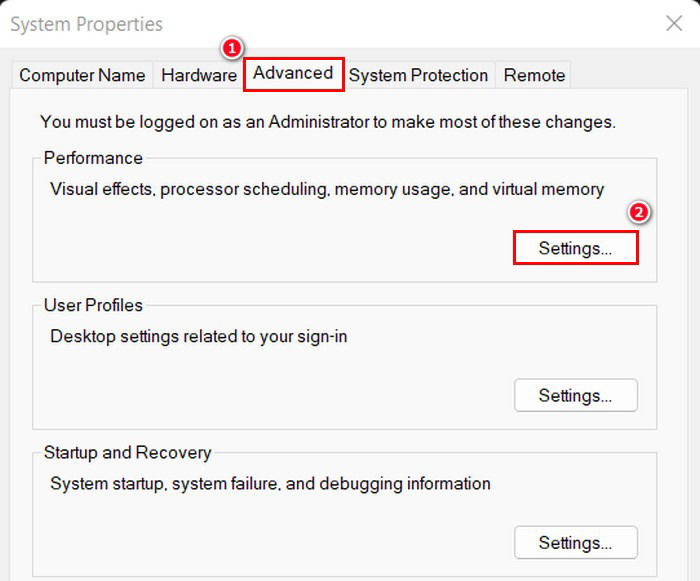
Task: Click the Startup and Recovery group label
Action: 127,453
